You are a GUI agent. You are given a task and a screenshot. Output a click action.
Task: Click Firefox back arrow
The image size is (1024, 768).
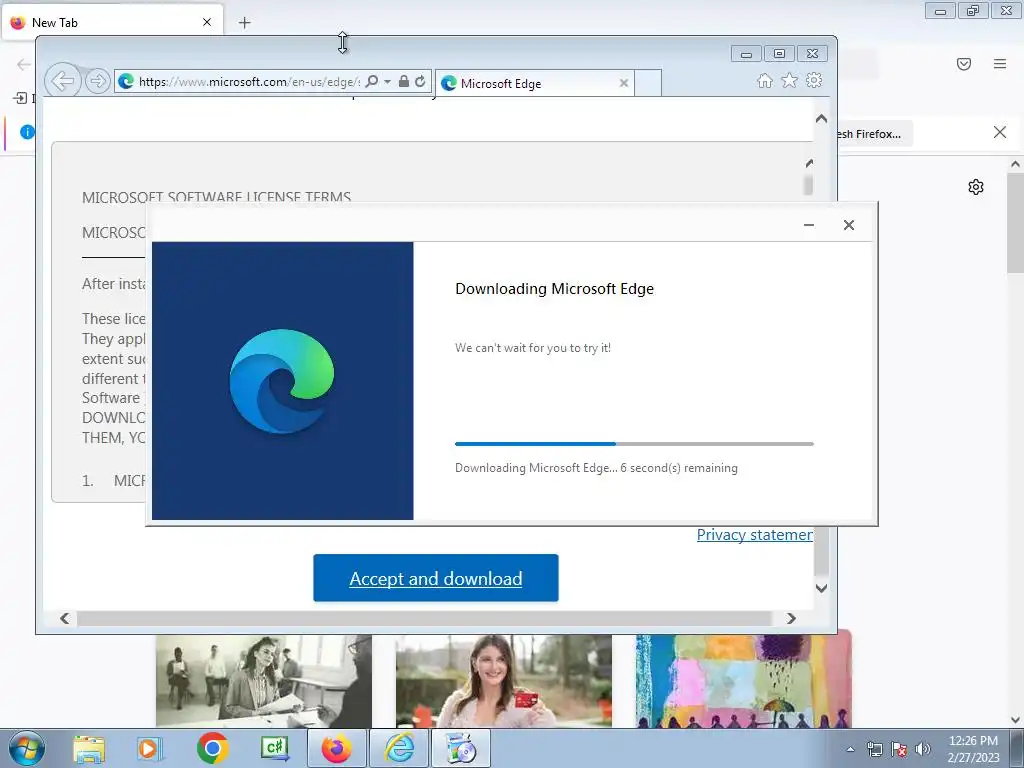coord(24,64)
